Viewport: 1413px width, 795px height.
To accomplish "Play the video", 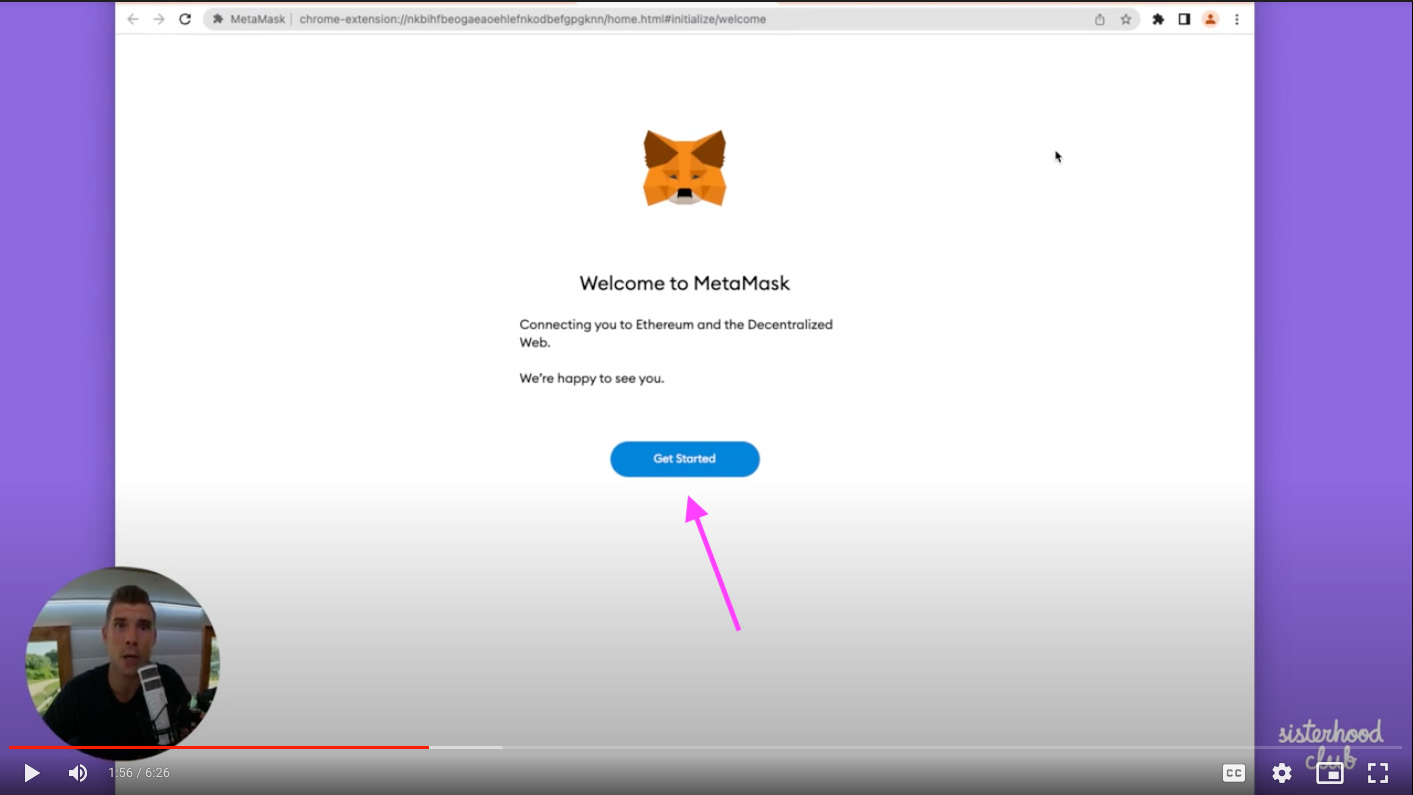I will click(x=31, y=773).
